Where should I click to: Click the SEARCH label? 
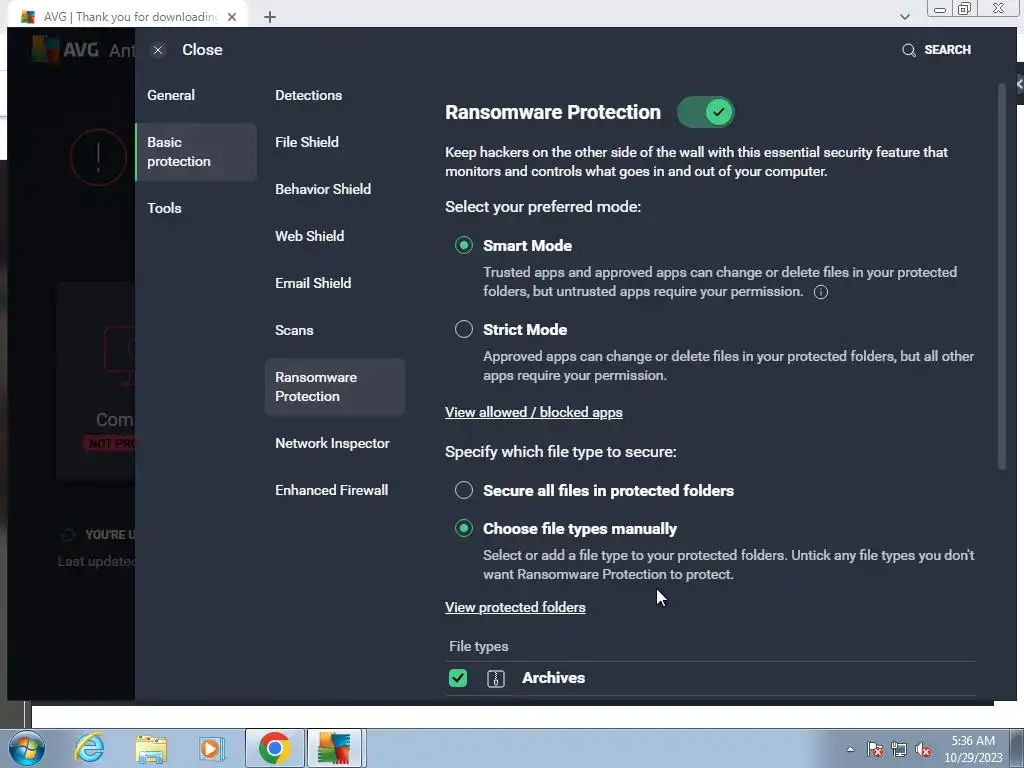coord(948,50)
